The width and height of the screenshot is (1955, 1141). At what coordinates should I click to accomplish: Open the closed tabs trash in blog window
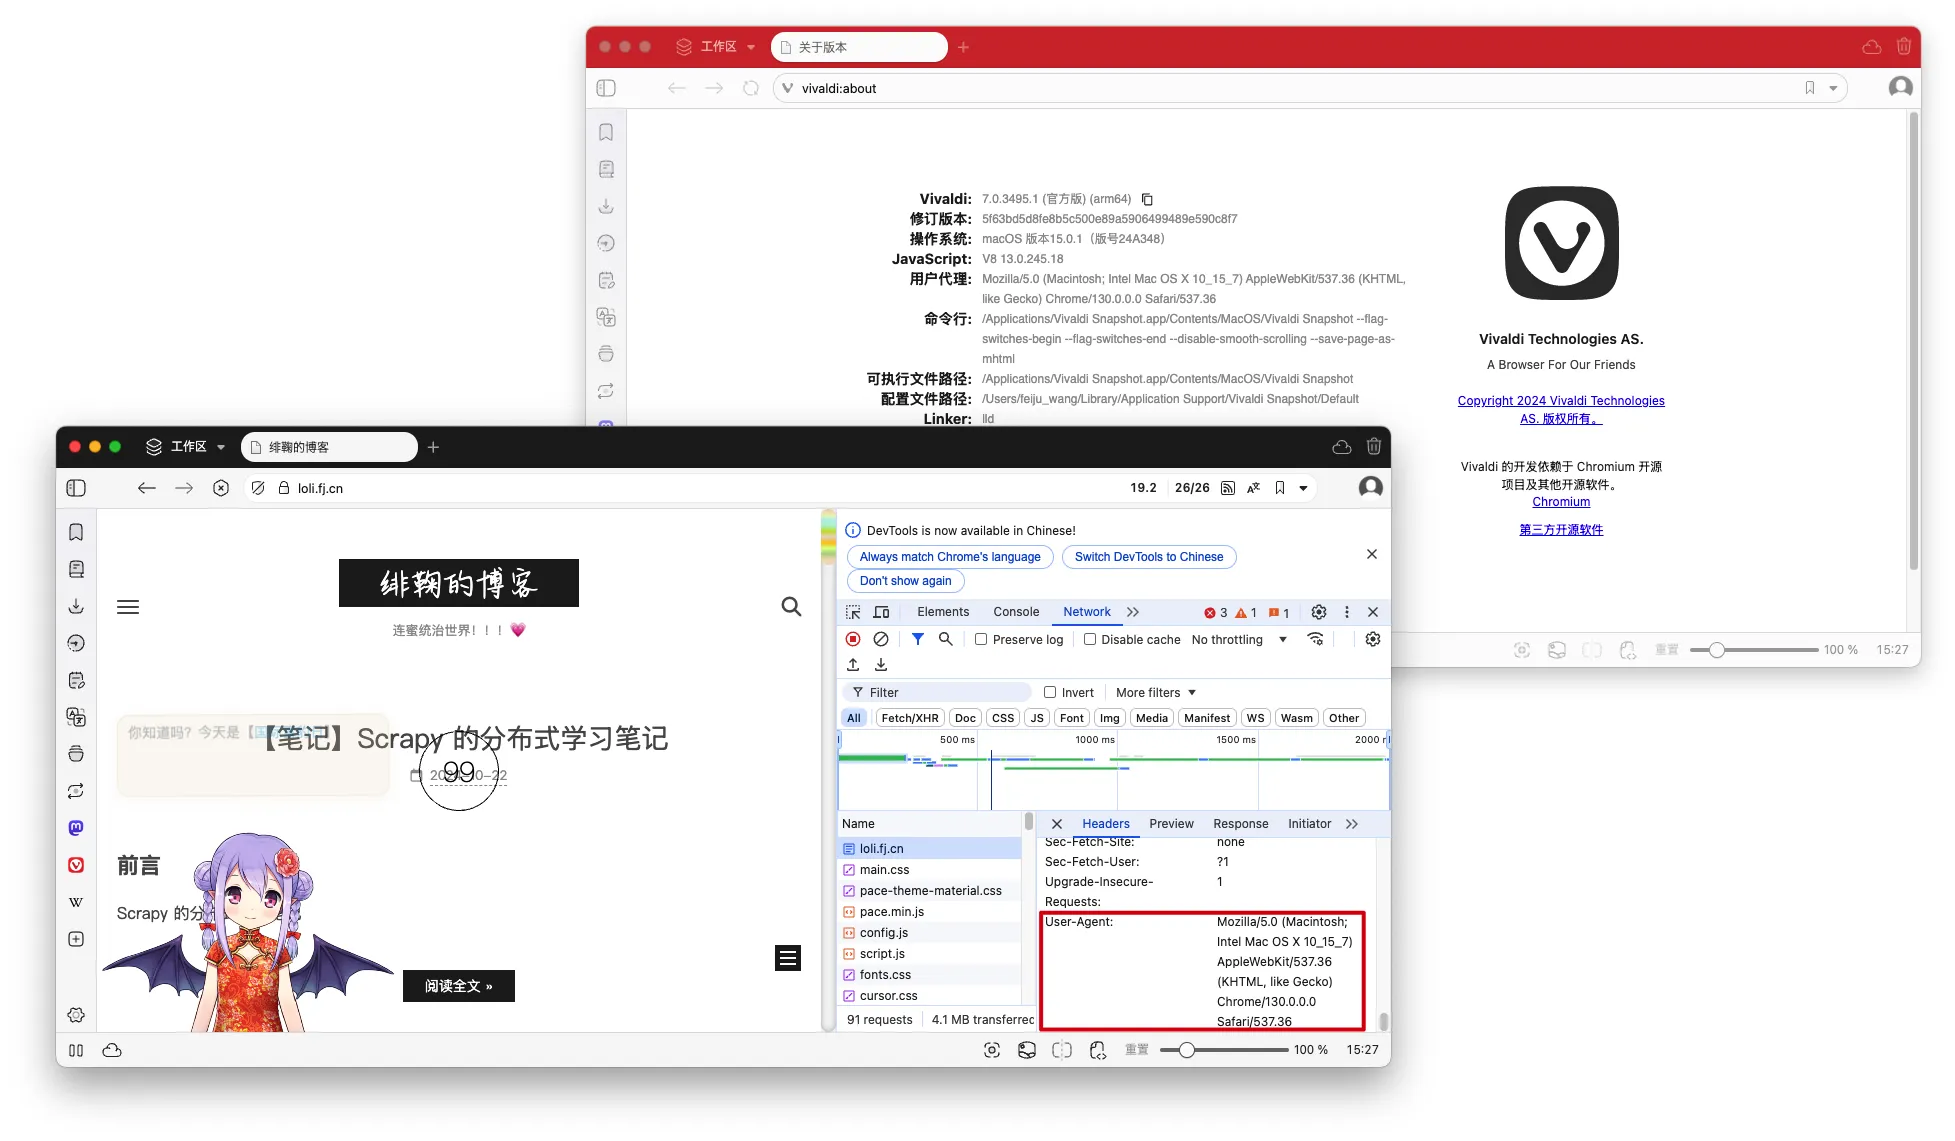pos(1374,447)
